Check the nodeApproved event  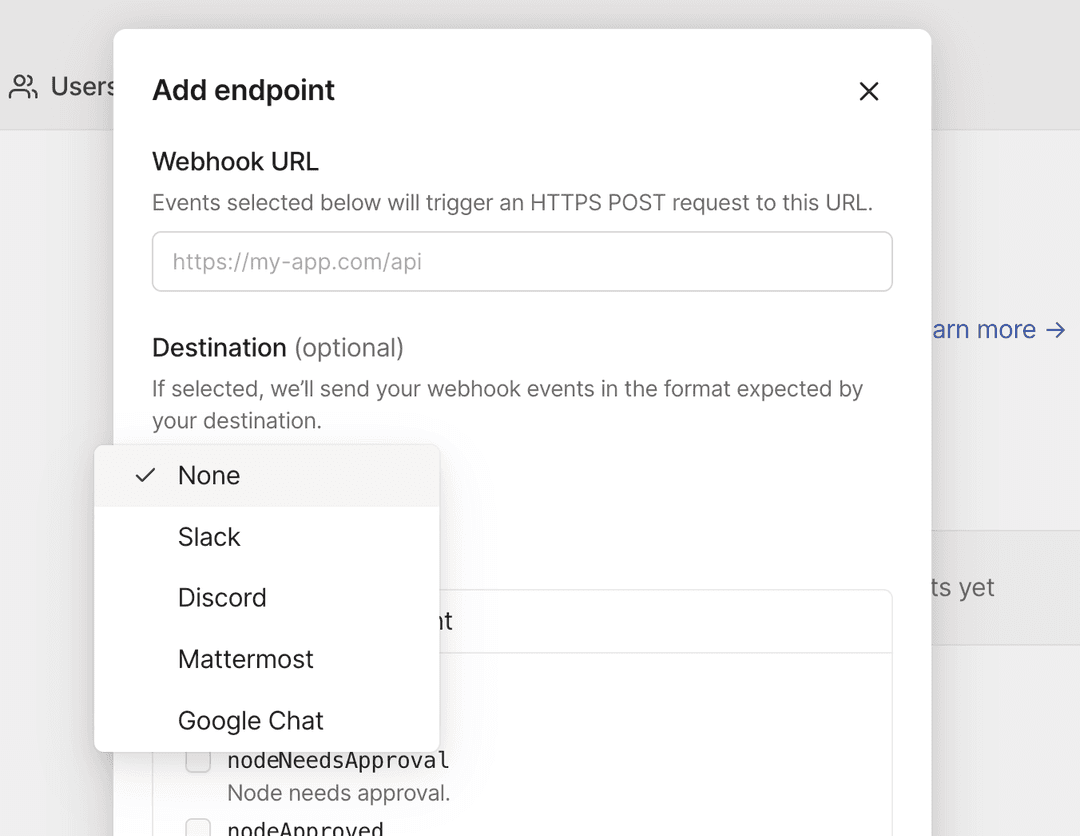pyautogui.click(x=197, y=826)
